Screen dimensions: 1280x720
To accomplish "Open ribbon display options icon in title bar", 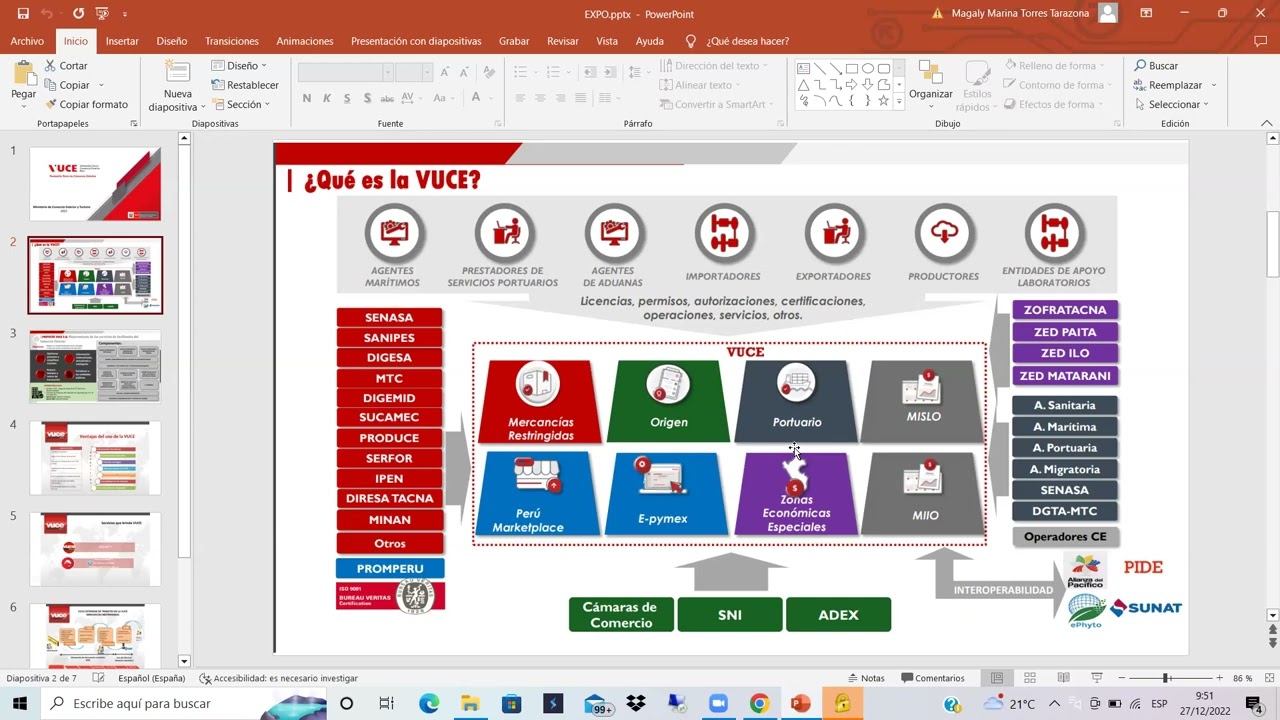I will [1147, 13].
